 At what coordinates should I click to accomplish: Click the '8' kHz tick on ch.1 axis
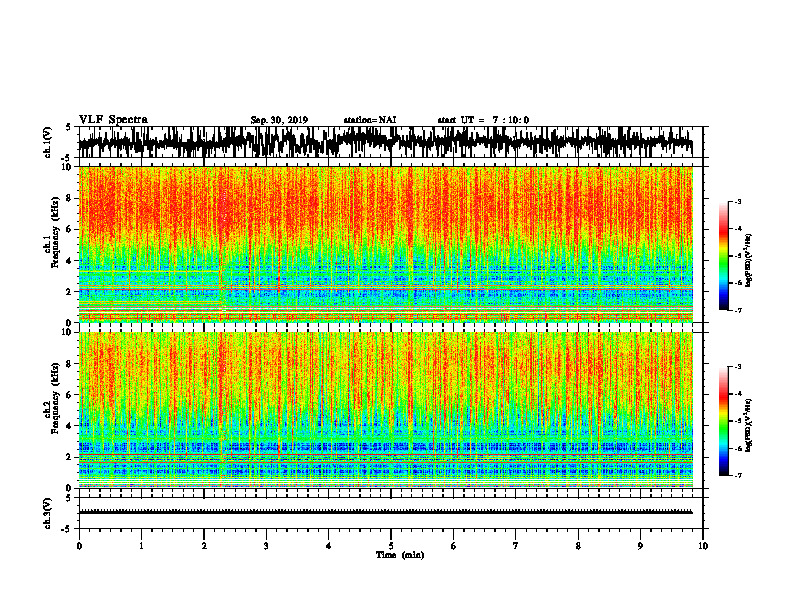click(70, 198)
